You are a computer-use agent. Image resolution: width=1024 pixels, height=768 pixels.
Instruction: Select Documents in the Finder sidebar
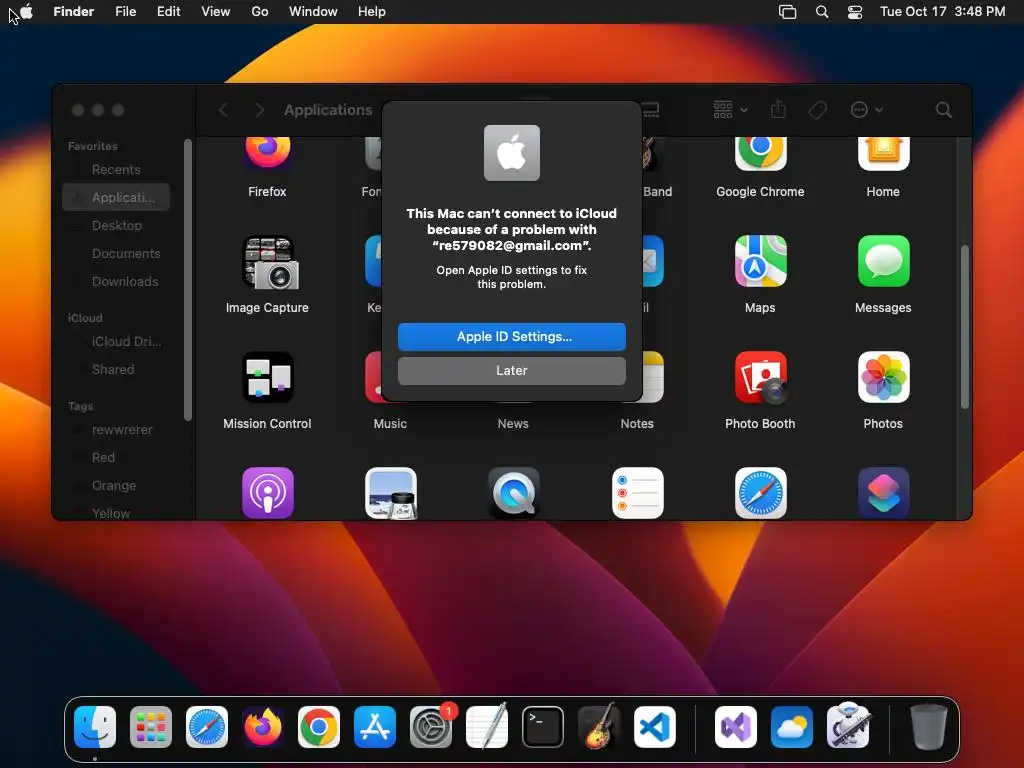pyautogui.click(x=116, y=253)
